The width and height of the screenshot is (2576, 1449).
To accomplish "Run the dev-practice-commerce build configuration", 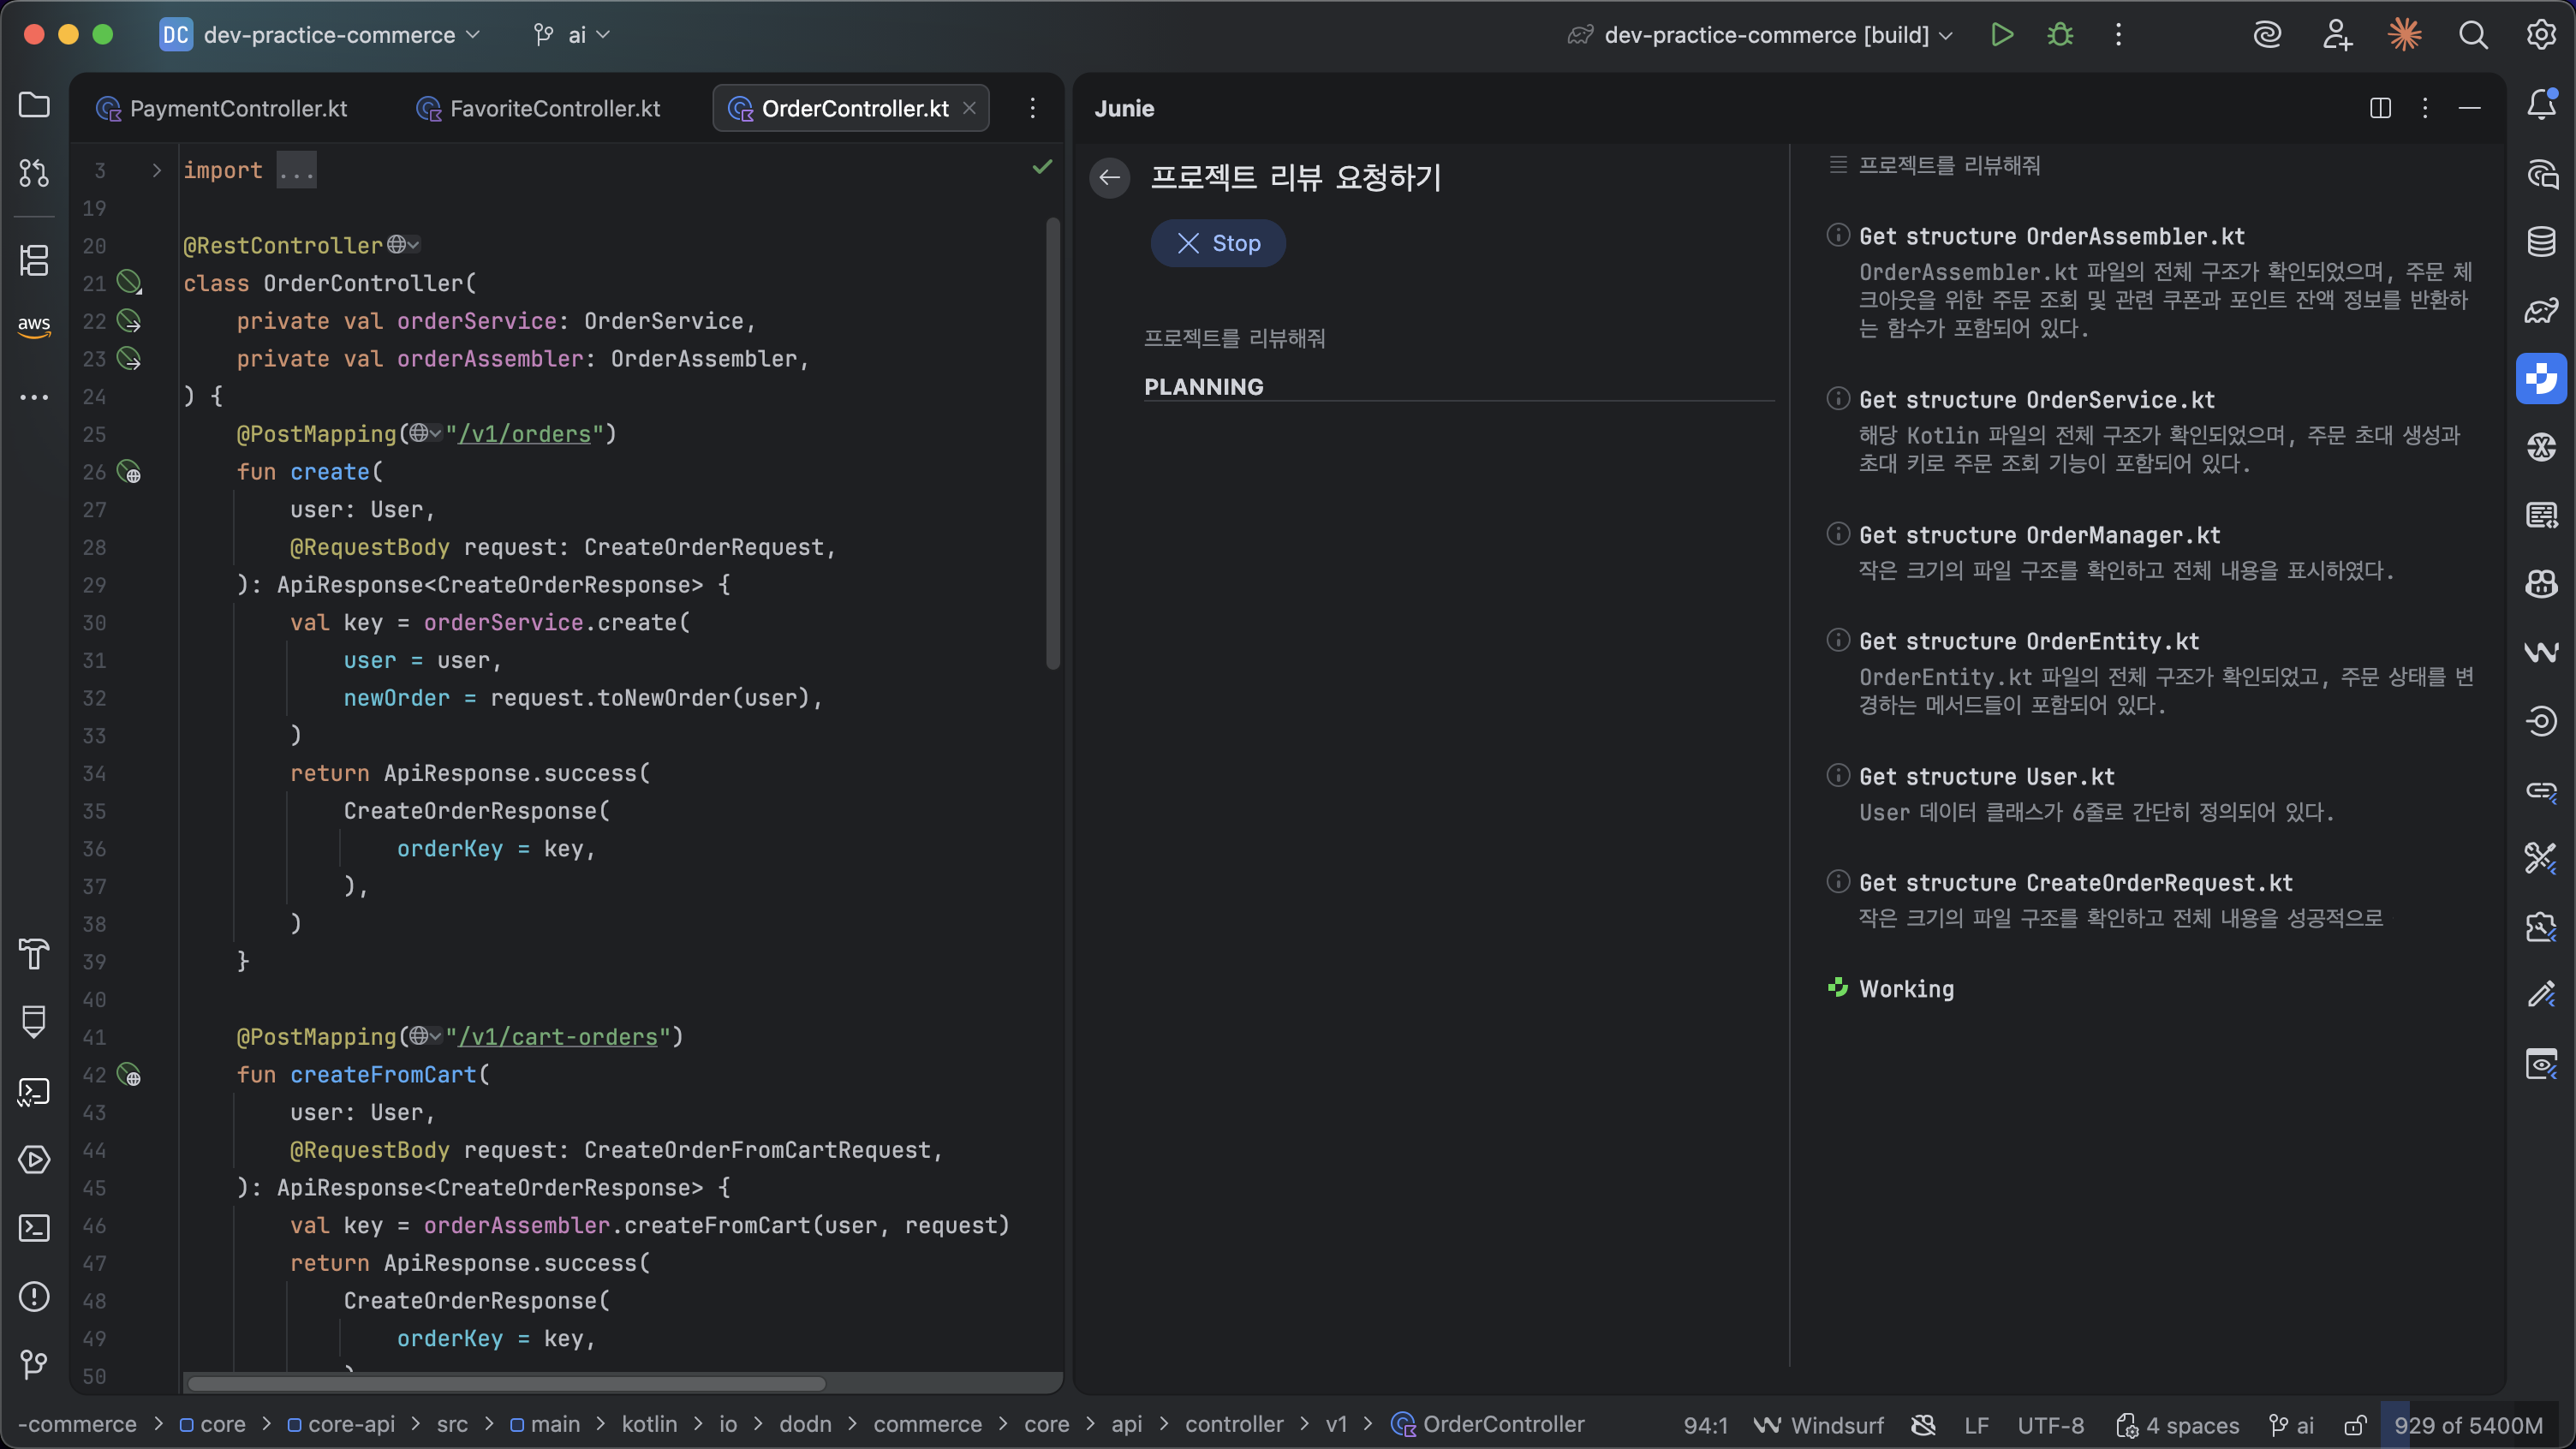I will (2002, 35).
